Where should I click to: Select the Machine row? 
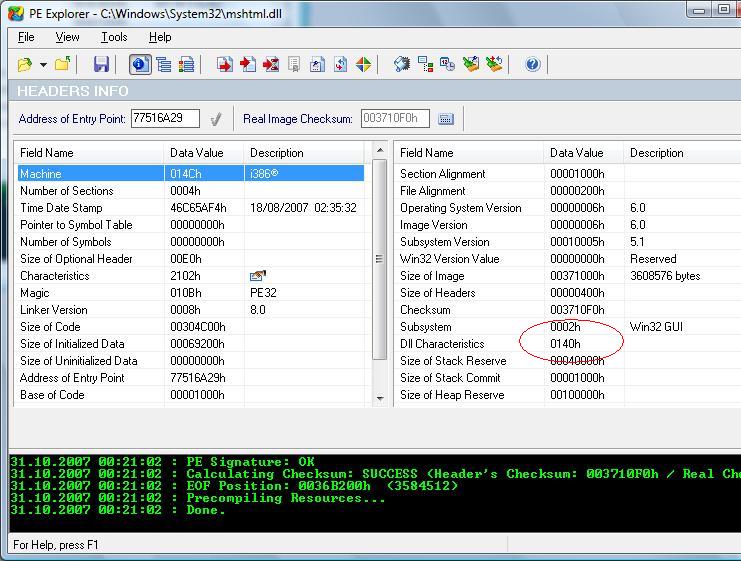tap(190, 173)
